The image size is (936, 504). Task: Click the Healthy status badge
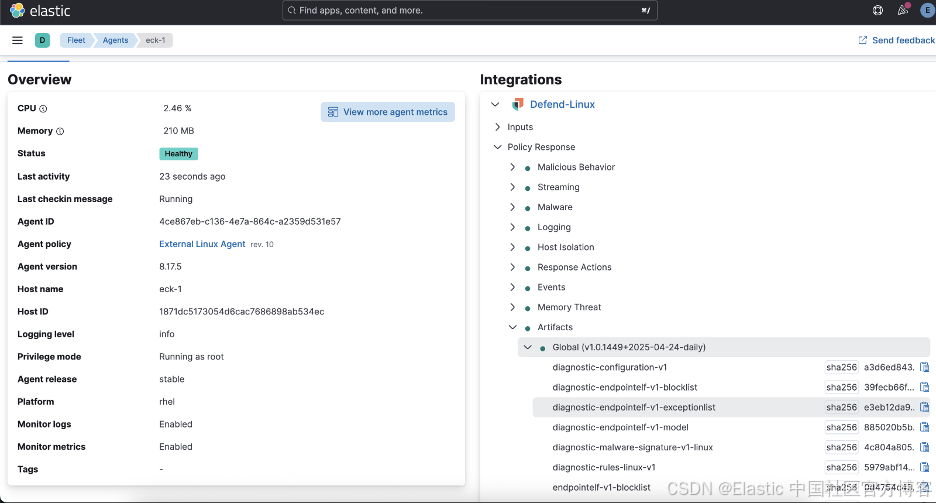point(178,153)
